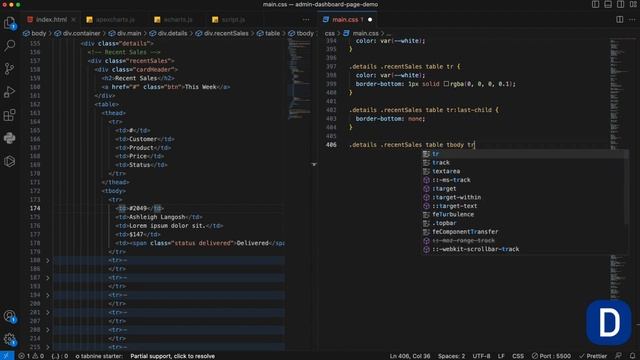Image resolution: width=640 pixels, height=360 pixels.
Task: Open table breadcrumb item
Action: point(269,33)
